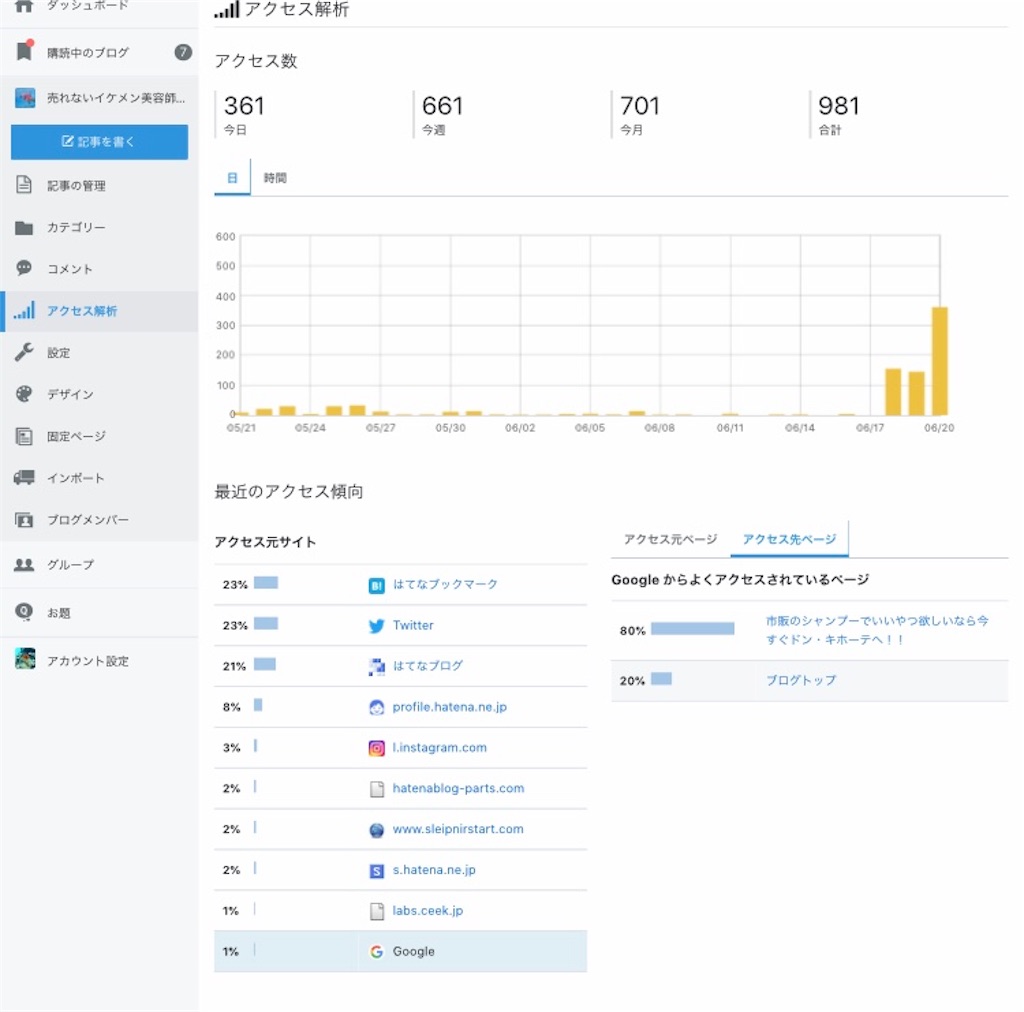Click the 80% access percentage bar
The height and width of the screenshot is (1012, 1024).
[x=692, y=628]
